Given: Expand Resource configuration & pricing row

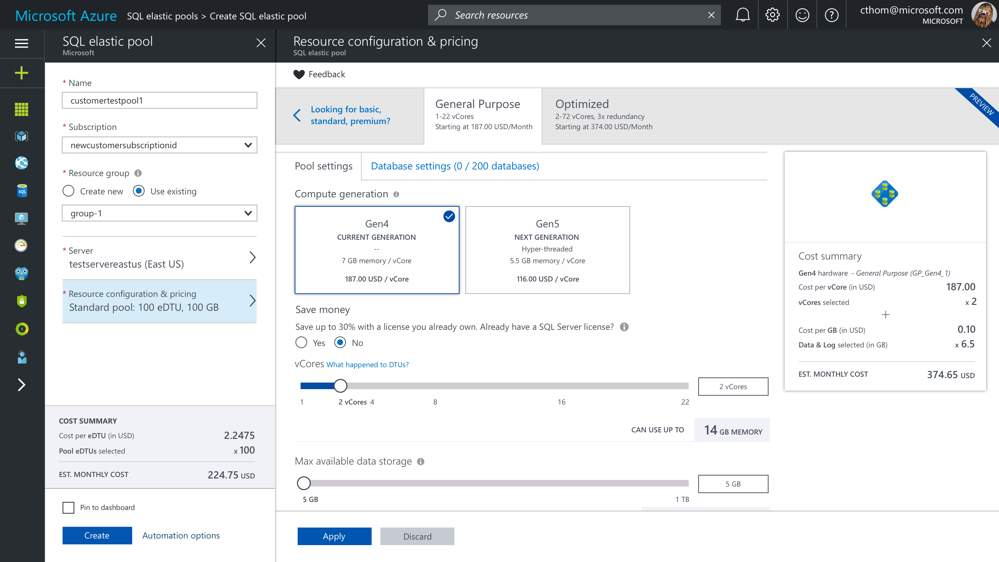Looking at the screenshot, I should pos(159,301).
